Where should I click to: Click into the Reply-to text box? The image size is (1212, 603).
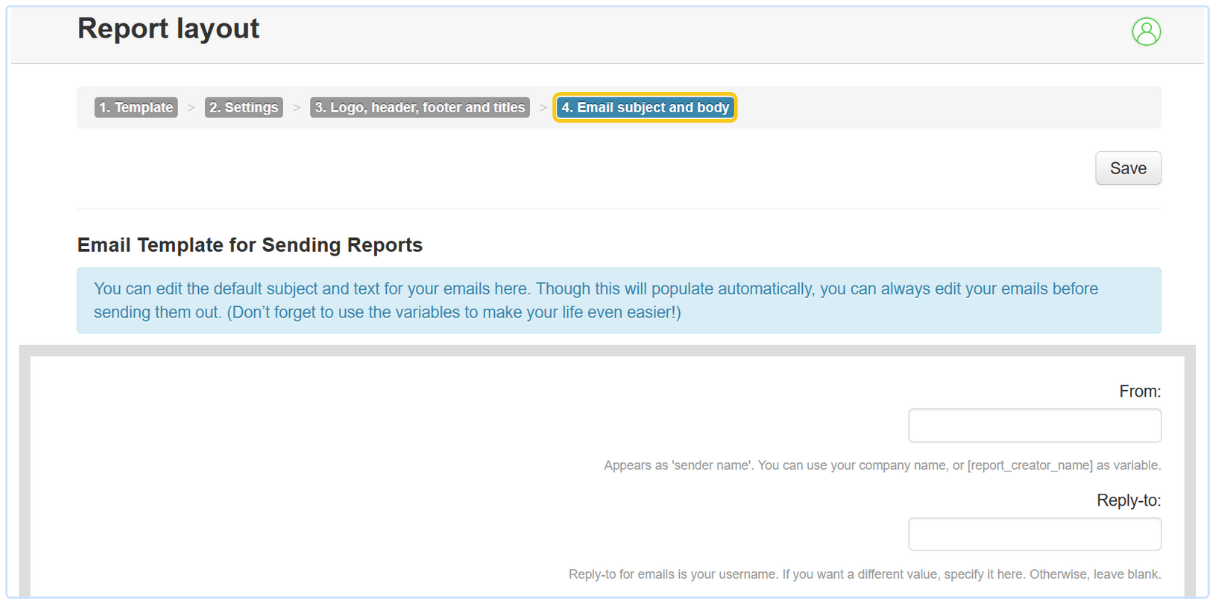pyautogui.click(x=1034, y=534)
